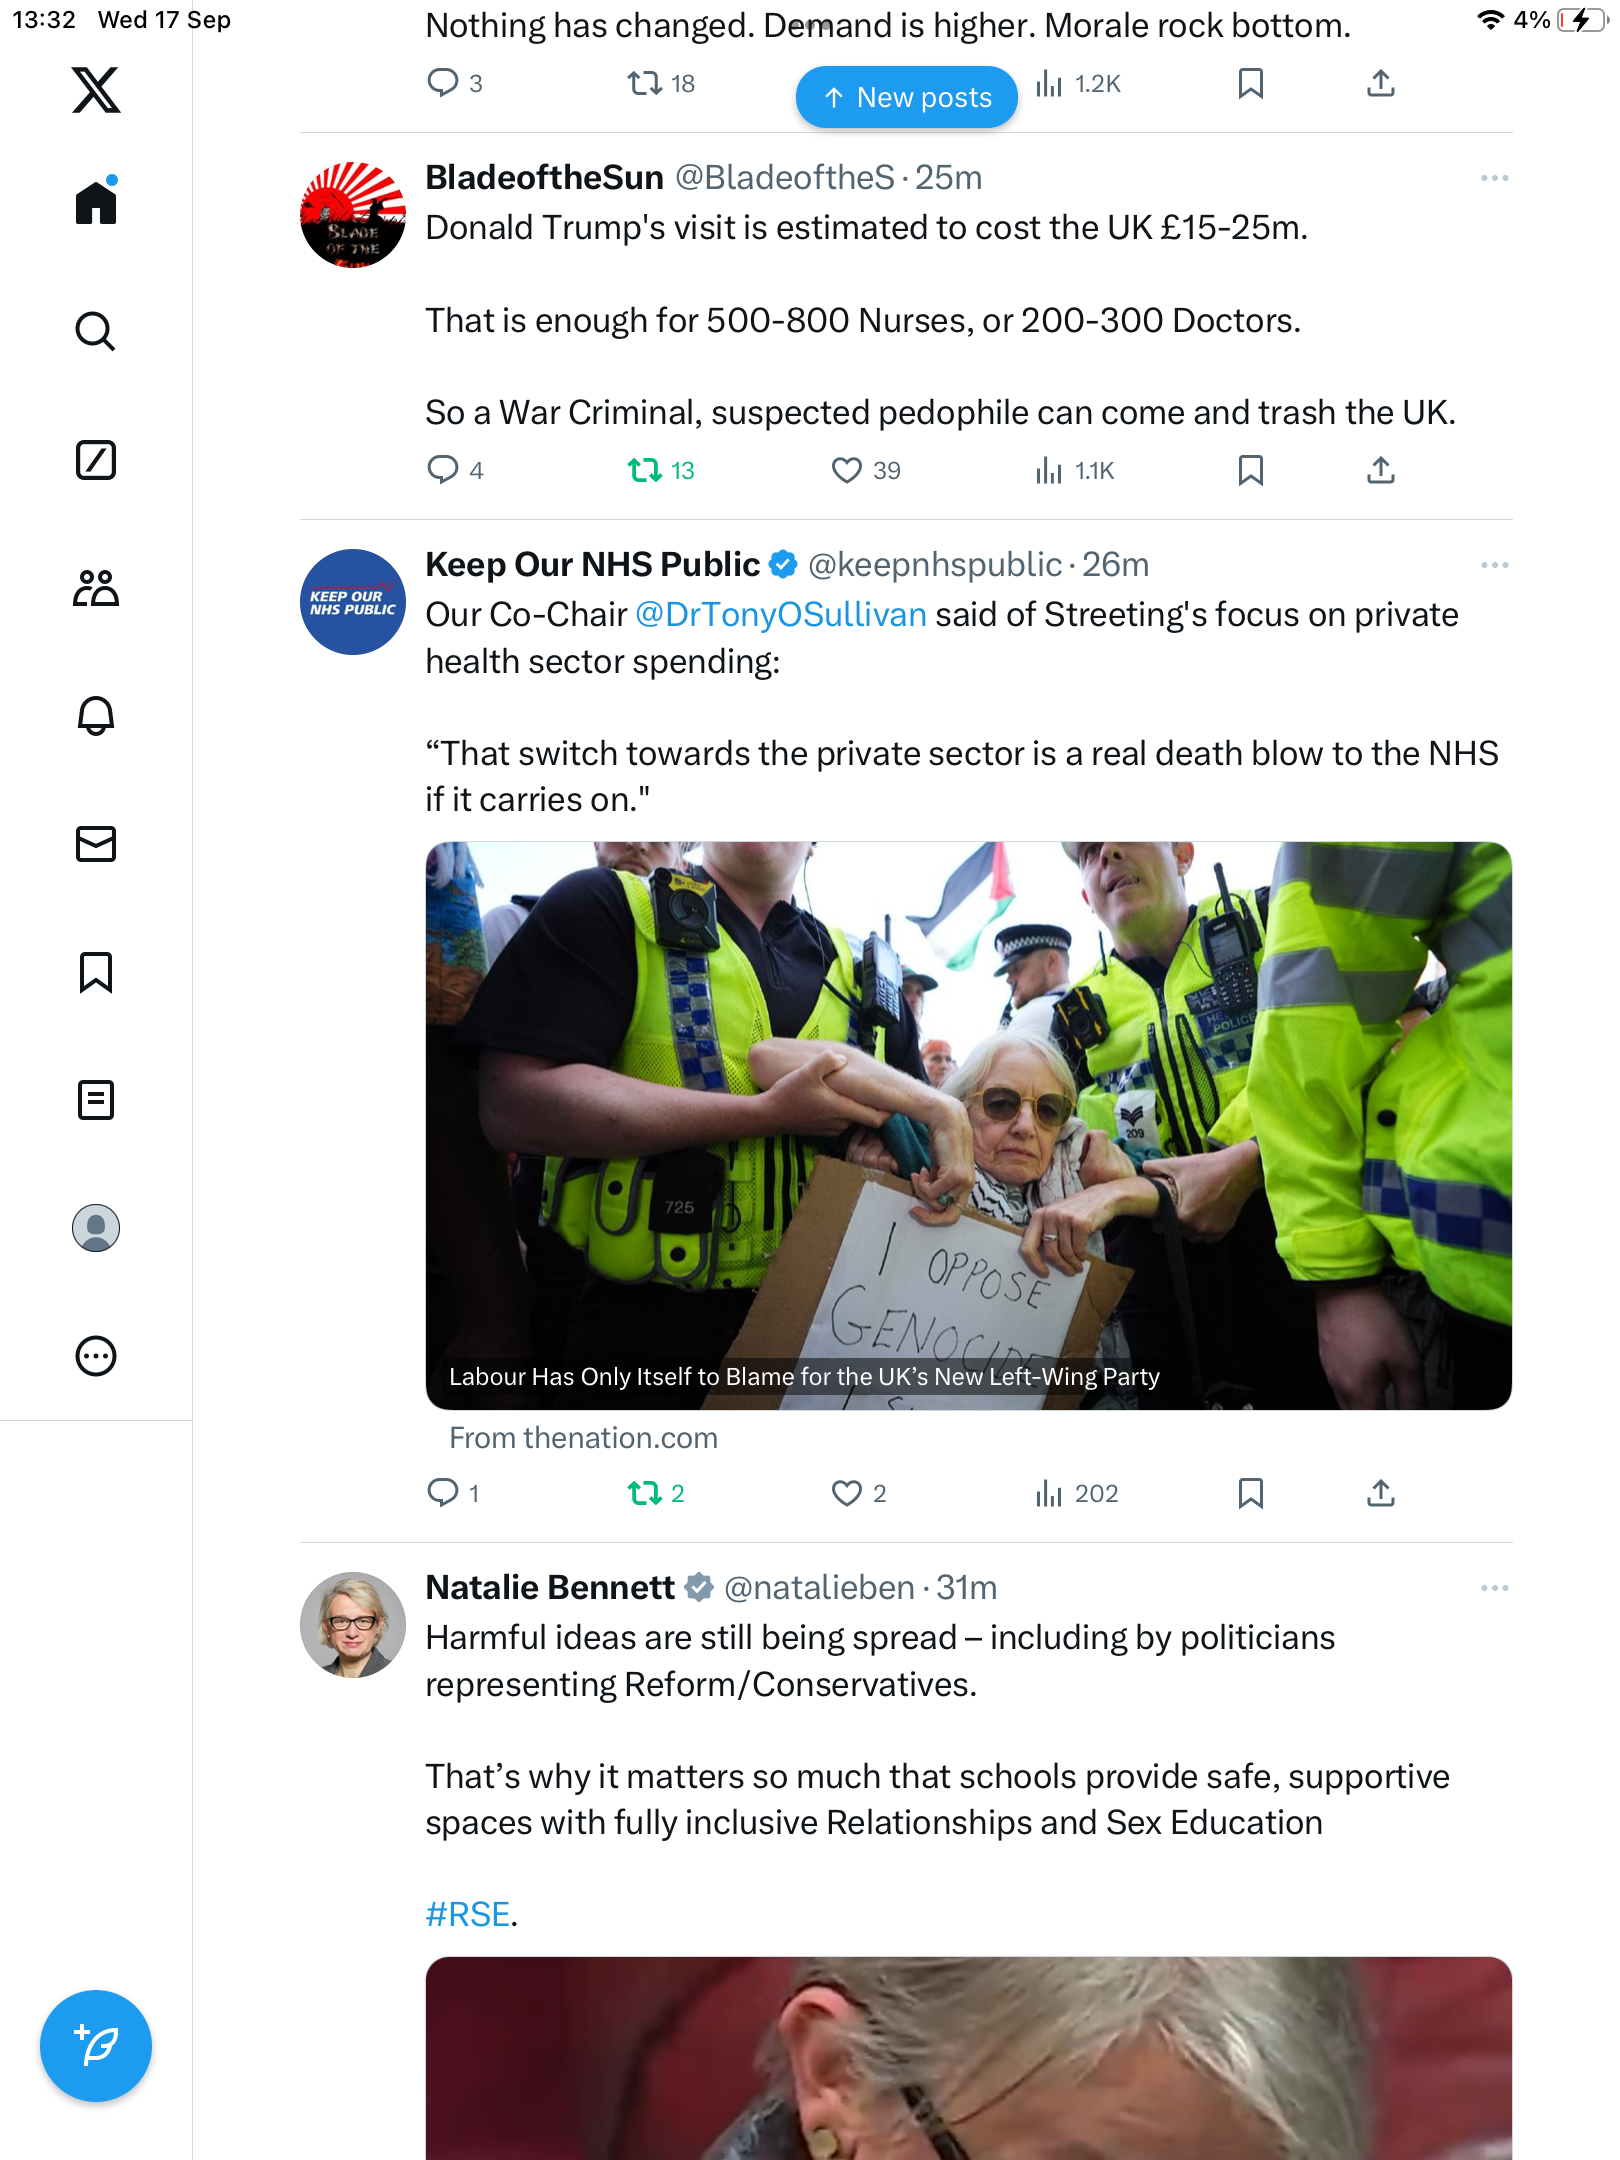The height and width of the screenshot is (2160, 1620).
Task: Open more options on Natalie Bennett post
Action: (x=1494, y=1588)
